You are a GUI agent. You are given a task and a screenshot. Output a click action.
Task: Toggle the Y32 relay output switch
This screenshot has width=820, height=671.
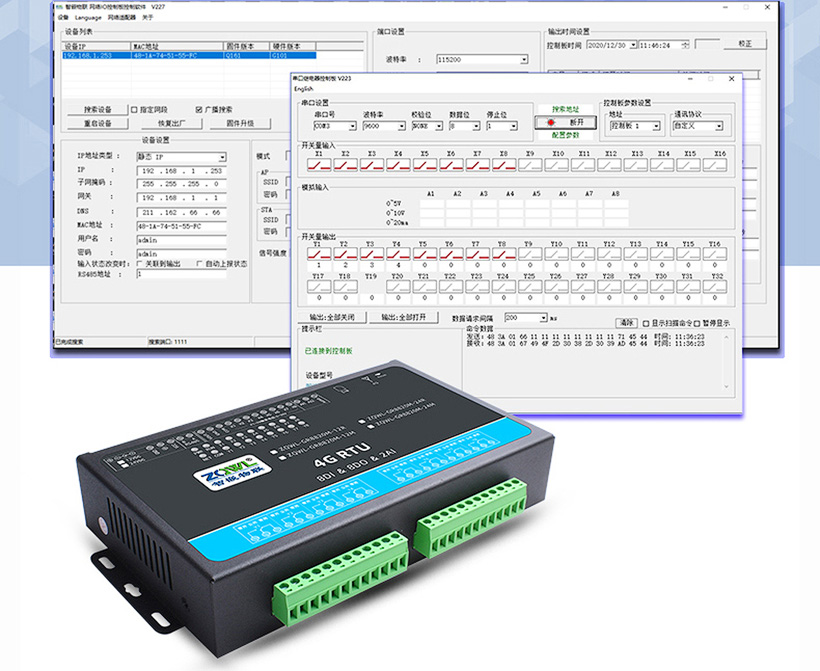point(714,287)
